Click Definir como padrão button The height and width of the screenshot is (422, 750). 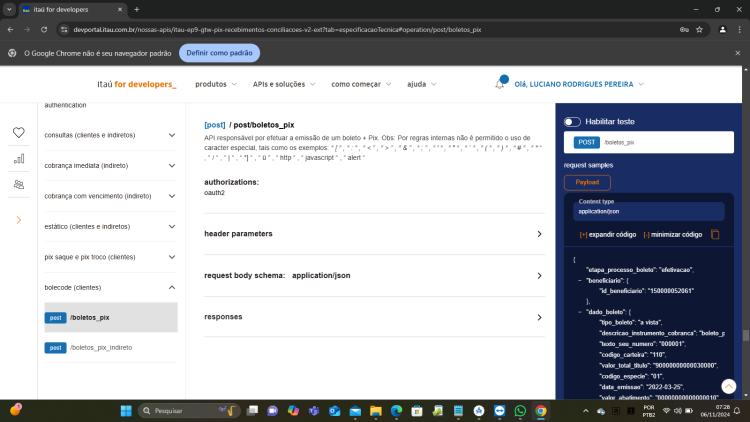tap(220, 53)
